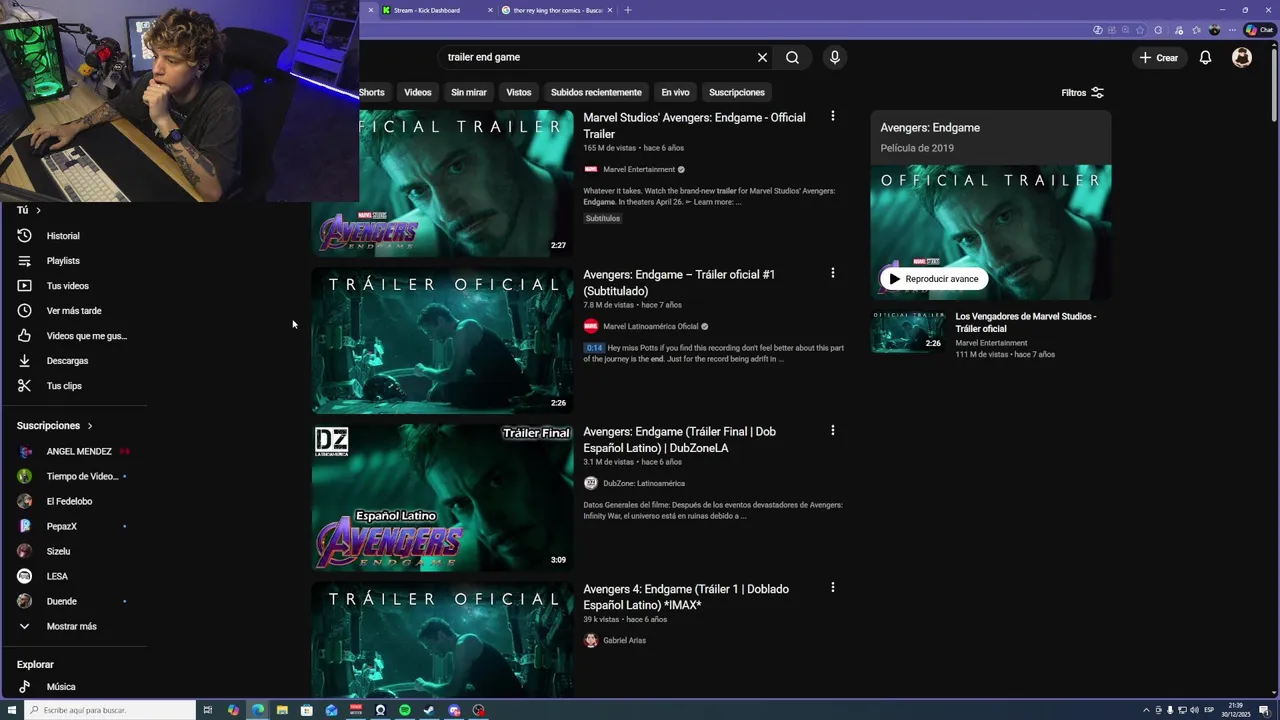The image size is (1280, 720).
Task: Switch to Stream - Kick Dashboard tab
Action: point(427,10)
